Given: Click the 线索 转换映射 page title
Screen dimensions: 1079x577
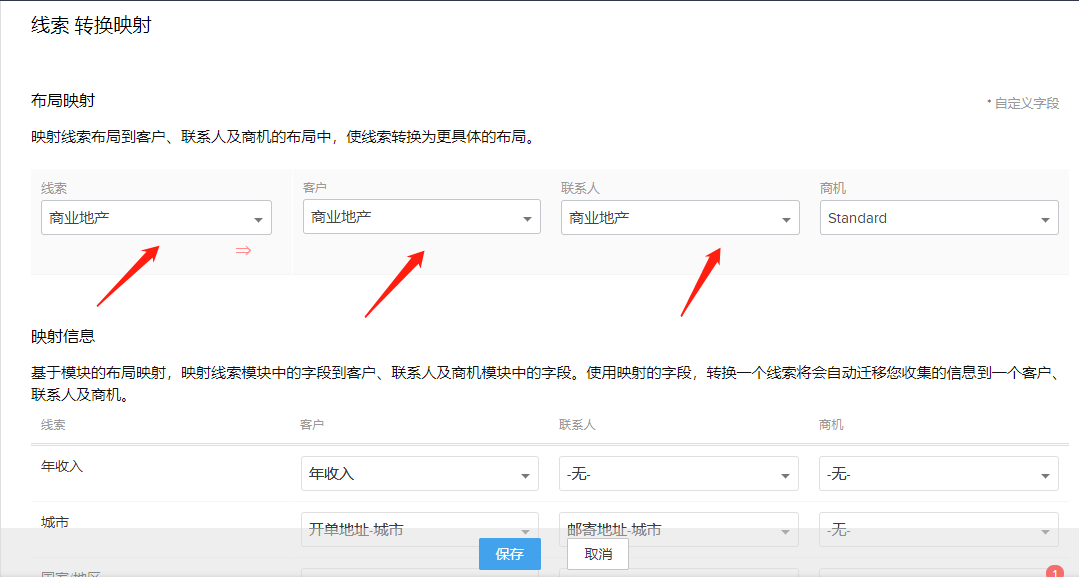Looking at the screenshot, I should [x=91, y=26].
